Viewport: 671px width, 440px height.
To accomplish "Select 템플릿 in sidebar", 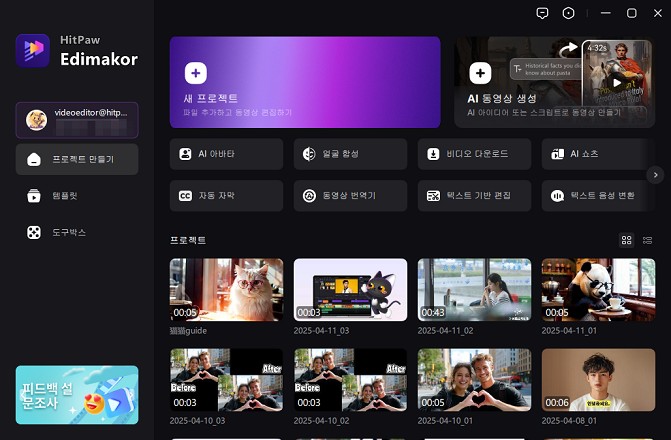I will 77,196.
